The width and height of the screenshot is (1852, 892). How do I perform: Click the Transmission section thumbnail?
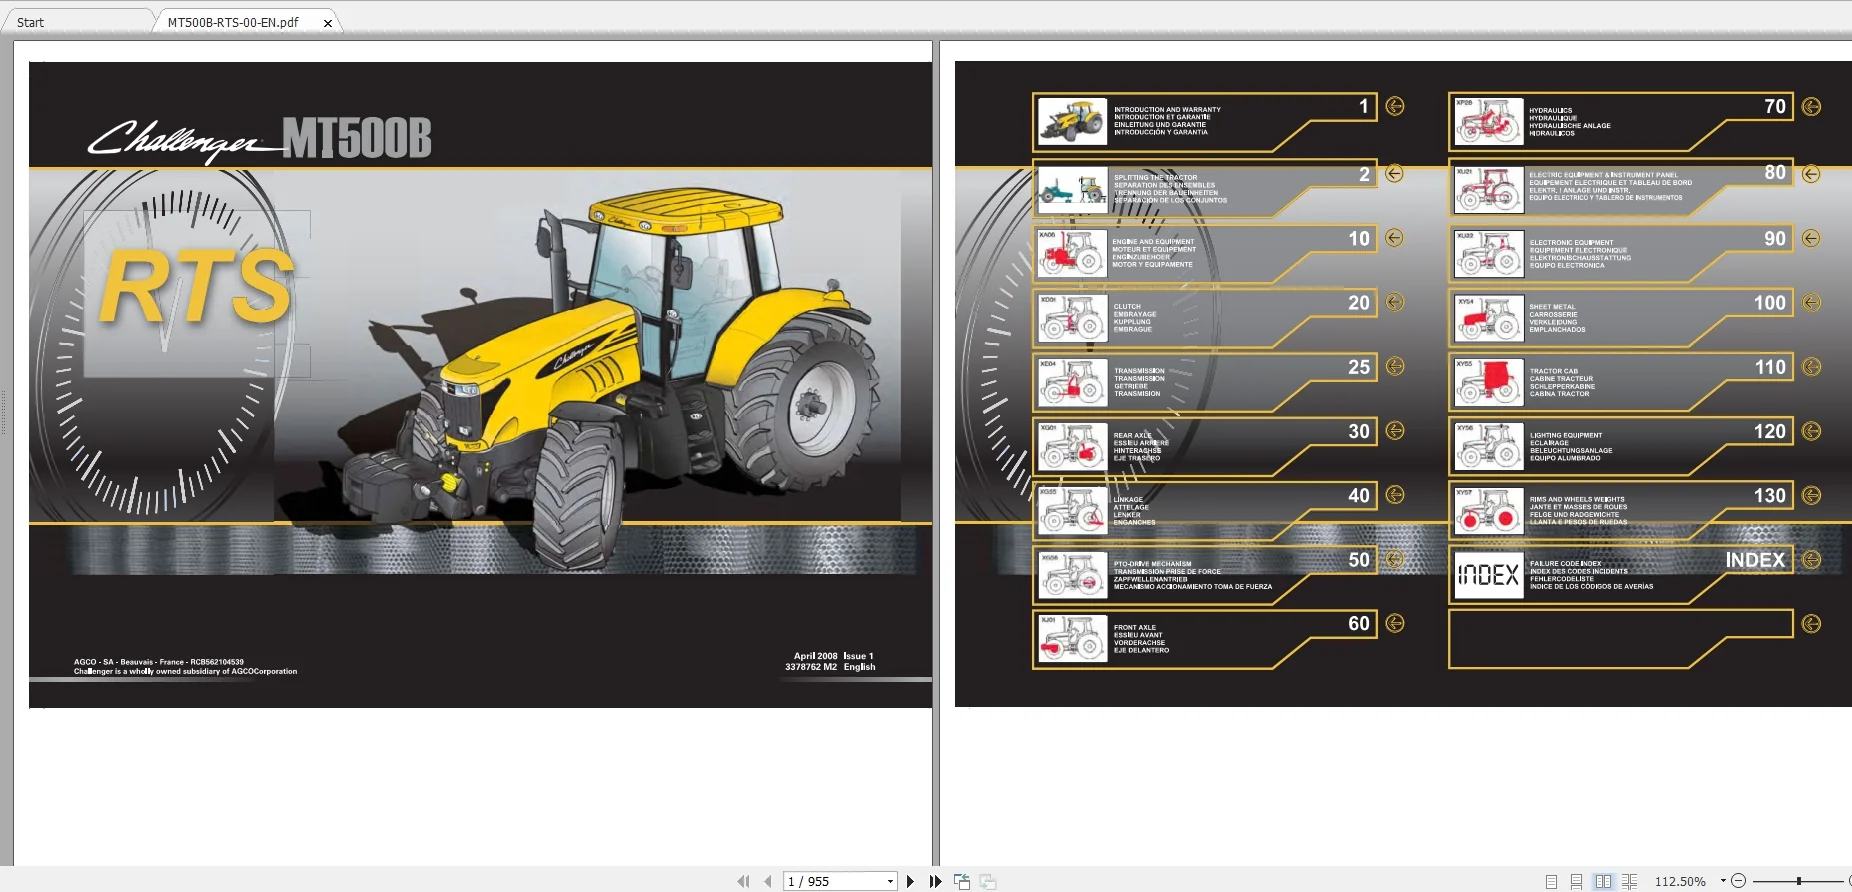(x=1072, y=382)
